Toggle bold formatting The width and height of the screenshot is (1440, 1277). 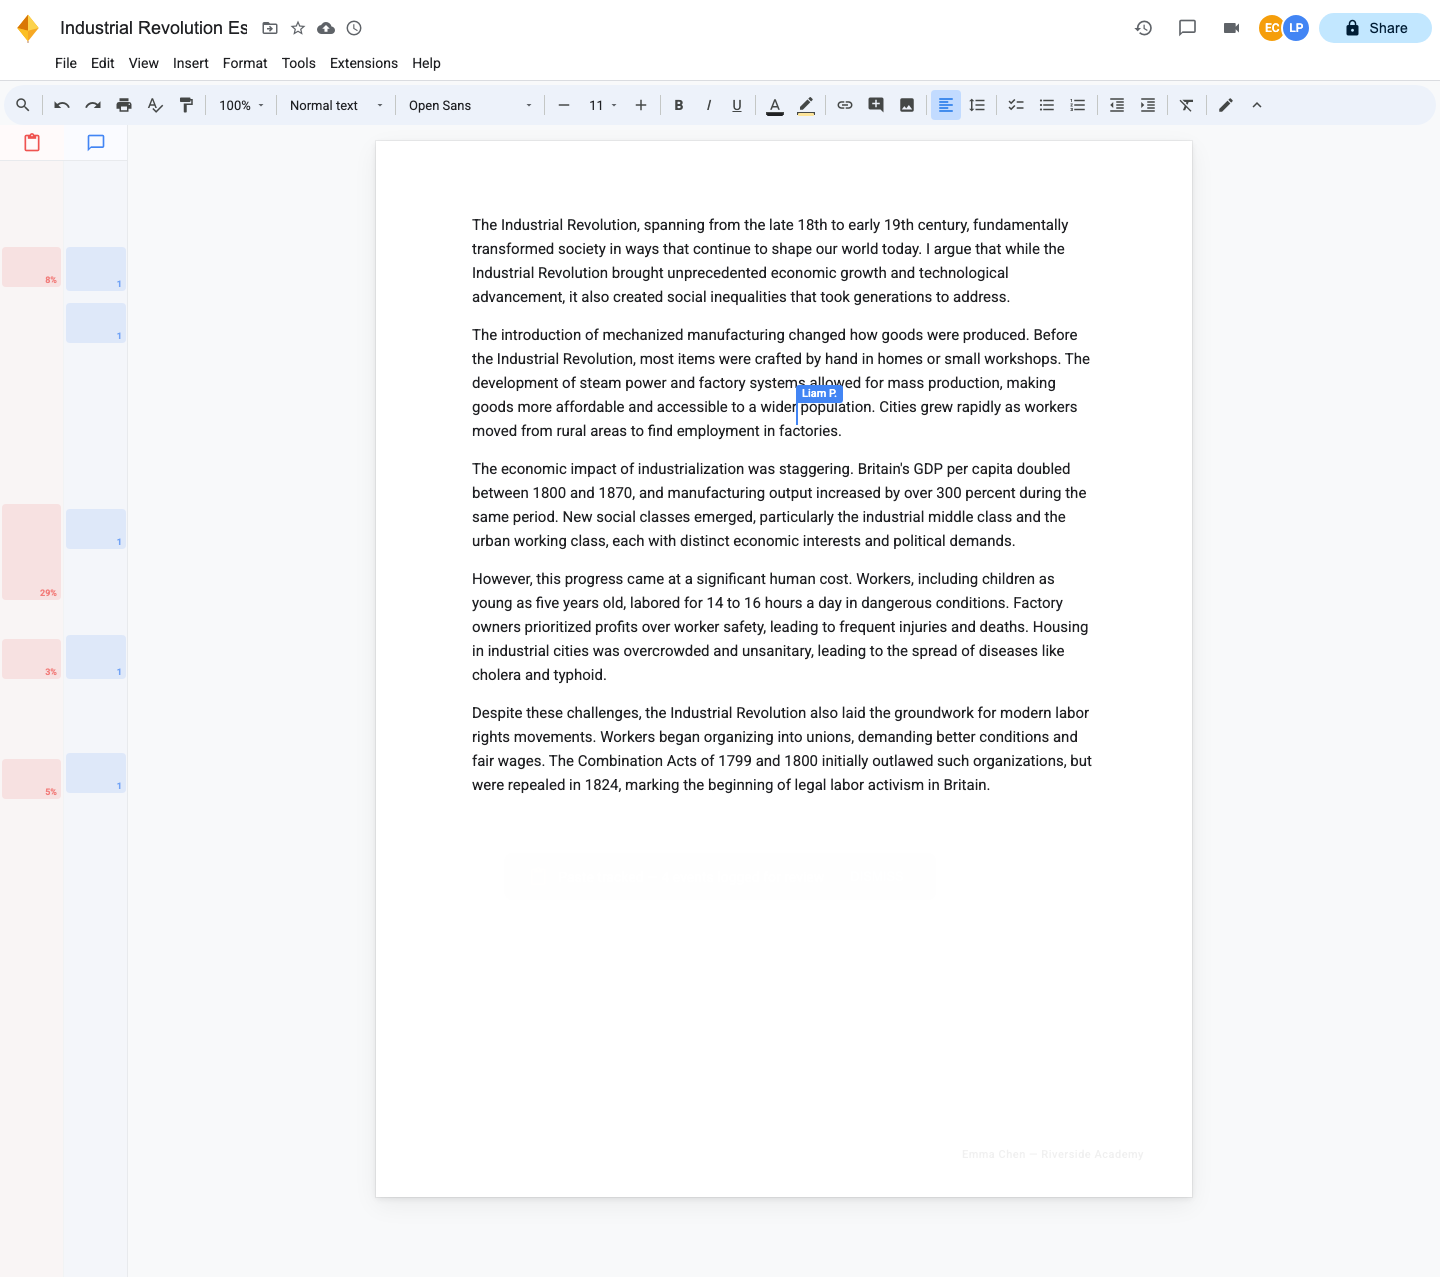pos(679,105)
